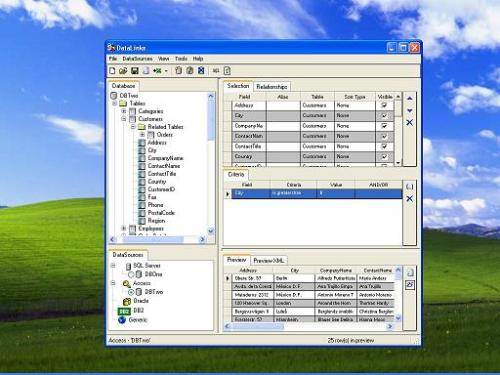Open the File menu
This screenshot has width=500, height=375.
coord(113,59)
